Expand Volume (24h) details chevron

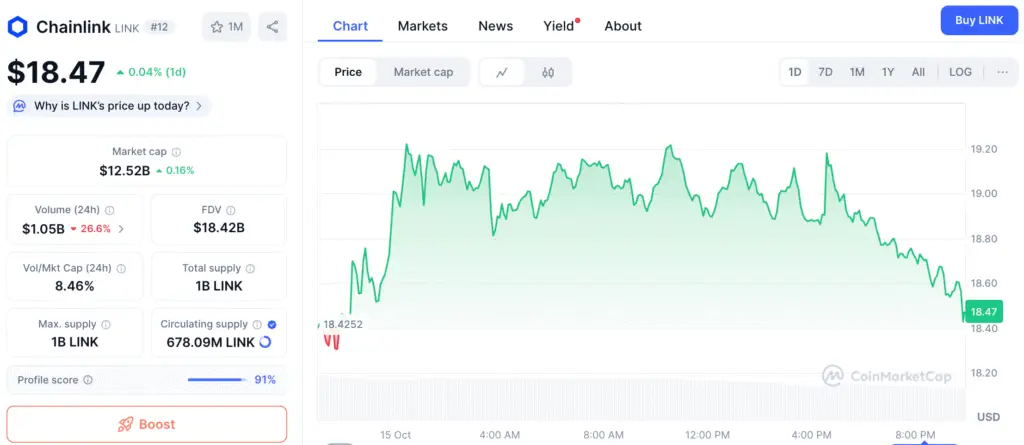(122, 229)
